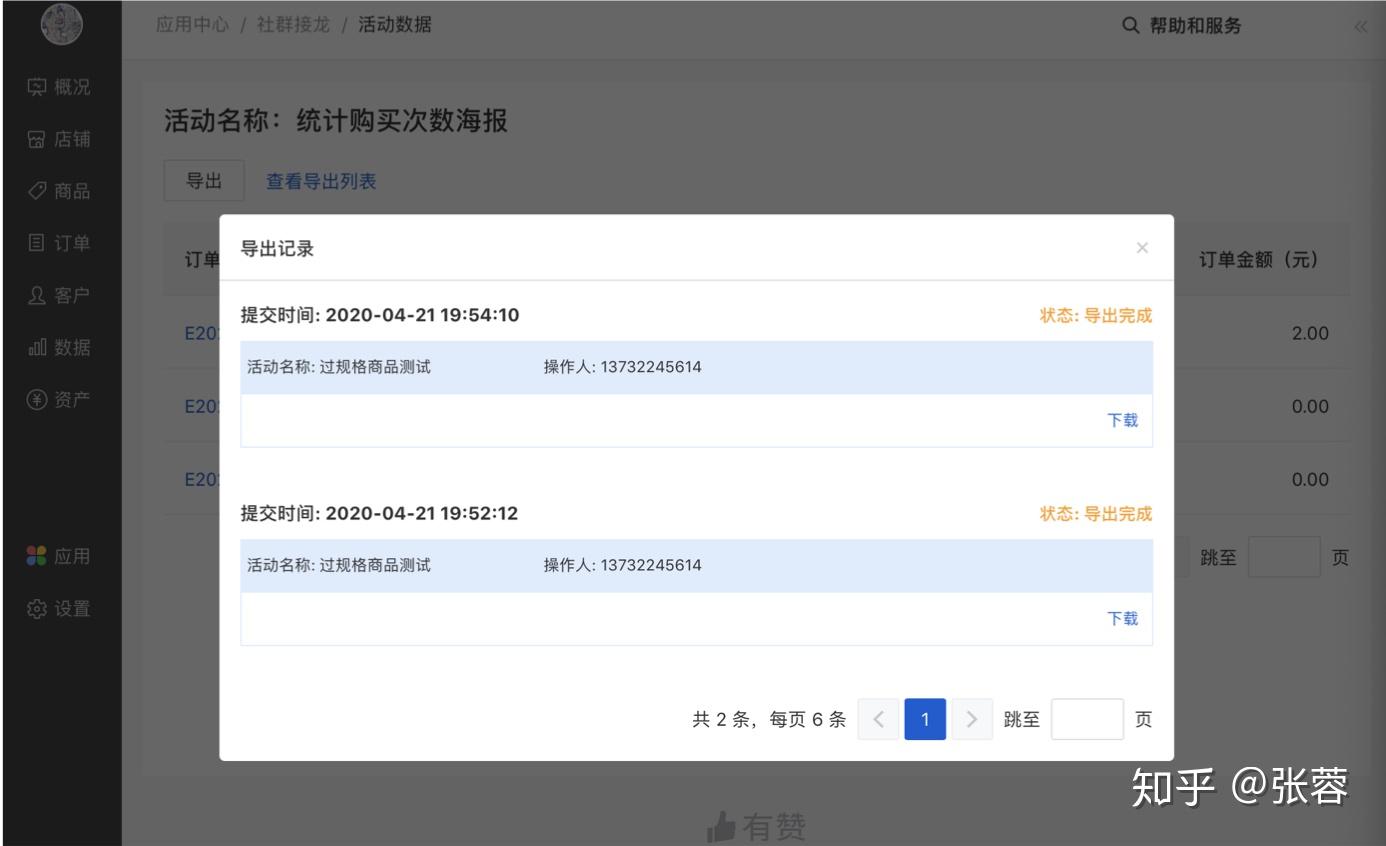The height and width of the screenshot is (846, 1386).
Task: Click 提交时间: 2020-04-21 19:52:12 text
Action: (x=380, y=513)
